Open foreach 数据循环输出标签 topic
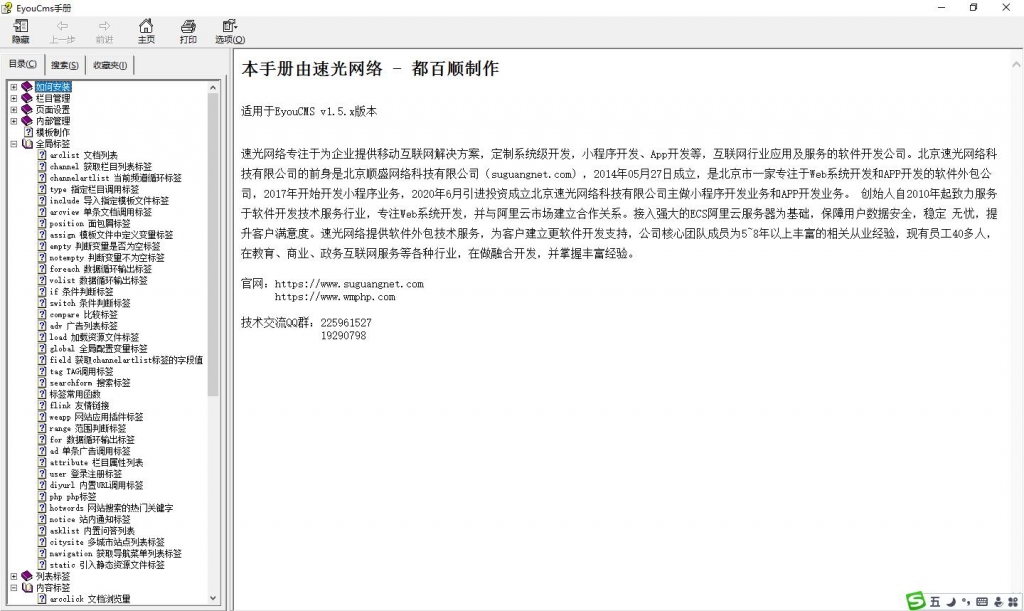 (101, 269)
